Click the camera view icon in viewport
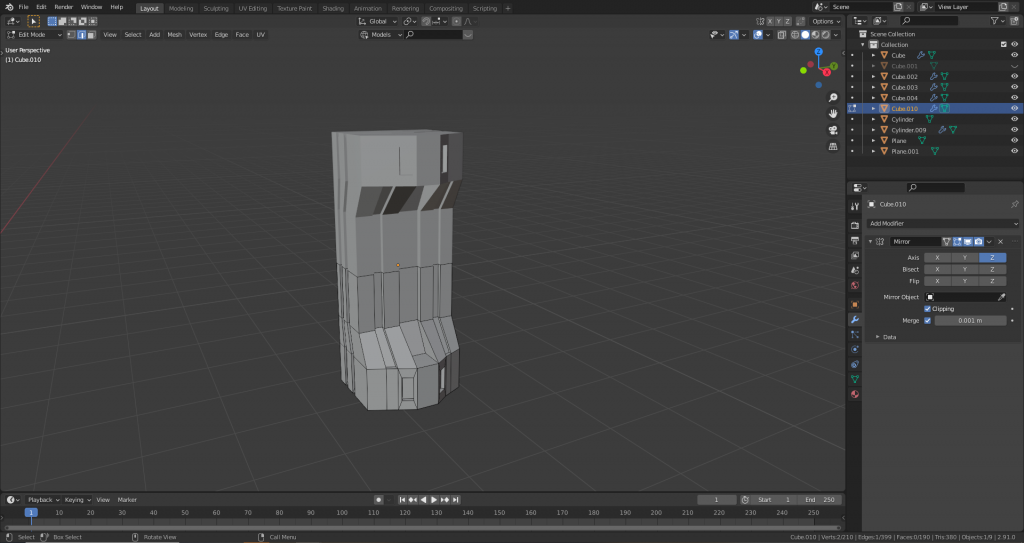Viewport: 1024px width, 543px height. tap(833, 130)
